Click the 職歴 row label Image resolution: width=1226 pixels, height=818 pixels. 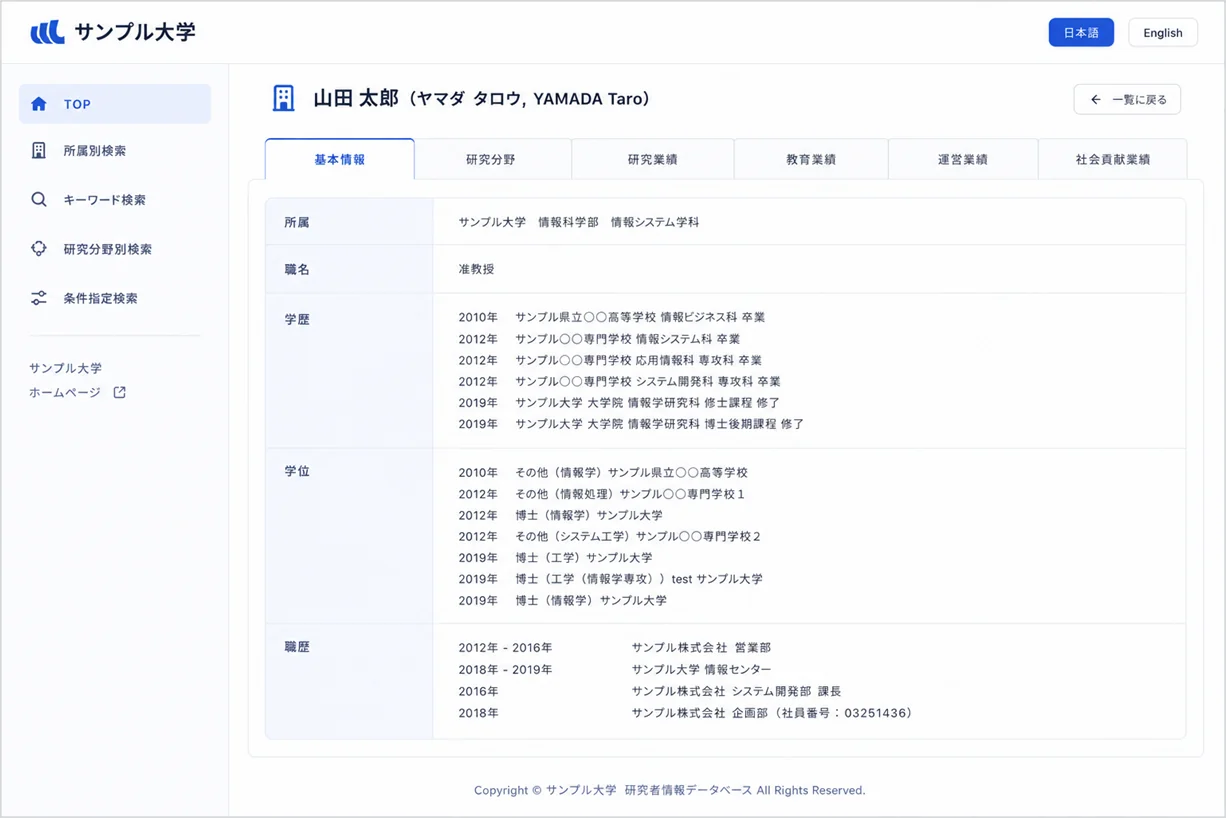(x=297, y=647)
